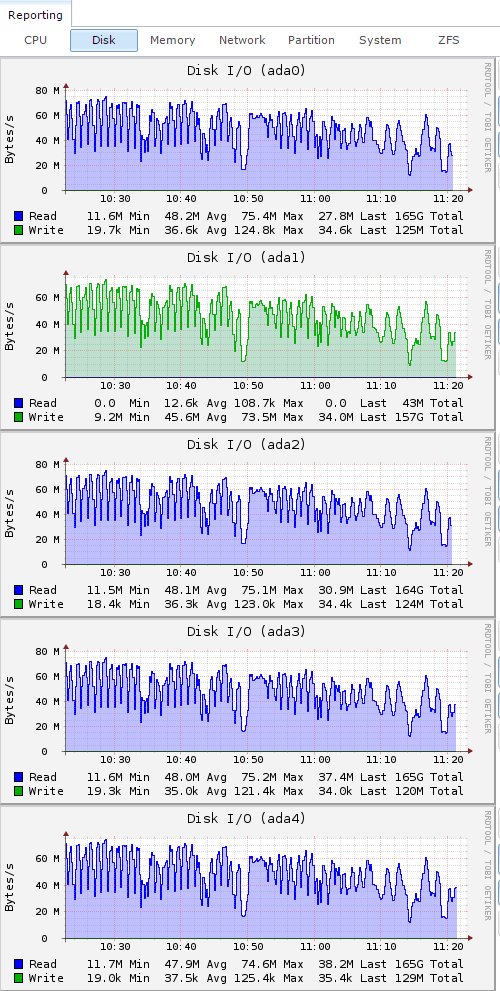Click the green Write swatch for ada0
500x991 pixels.
point(18,230)
